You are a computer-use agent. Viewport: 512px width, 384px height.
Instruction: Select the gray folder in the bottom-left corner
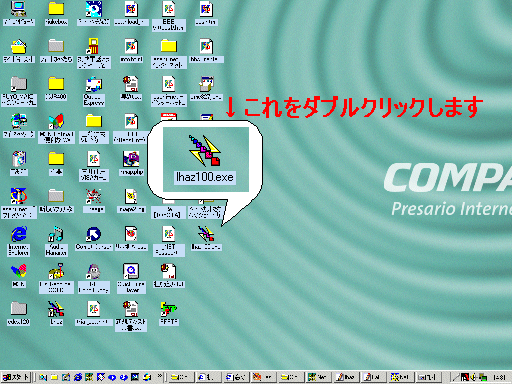click(x=19, y=309)
